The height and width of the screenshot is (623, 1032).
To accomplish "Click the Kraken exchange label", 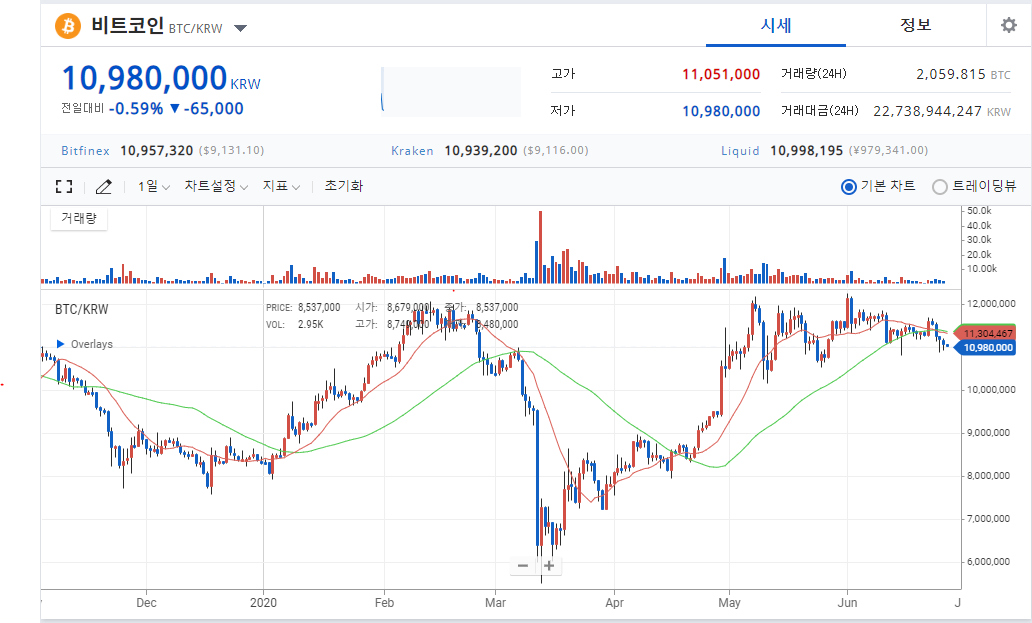I will coord(412,151).
